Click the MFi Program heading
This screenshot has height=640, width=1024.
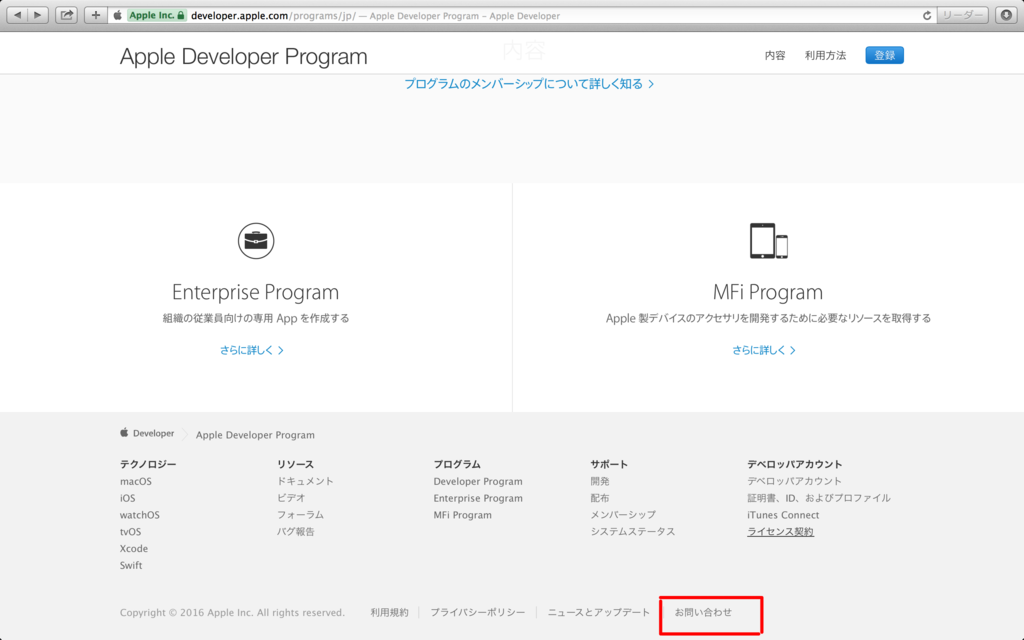pyautogui.click(x=768, y=292)
